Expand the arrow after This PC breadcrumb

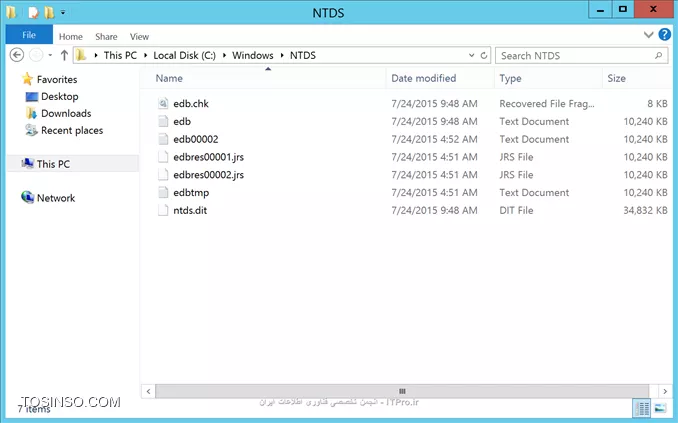[x=145, y=55]
